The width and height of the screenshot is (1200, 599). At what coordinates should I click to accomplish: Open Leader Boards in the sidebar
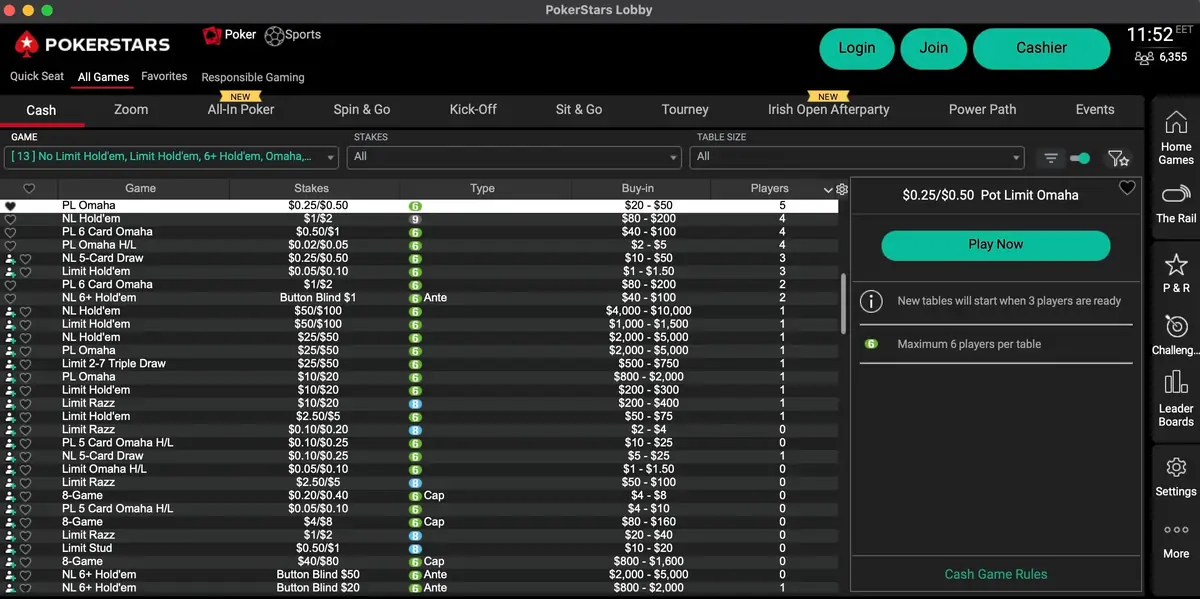click(x=1175, y=398)
